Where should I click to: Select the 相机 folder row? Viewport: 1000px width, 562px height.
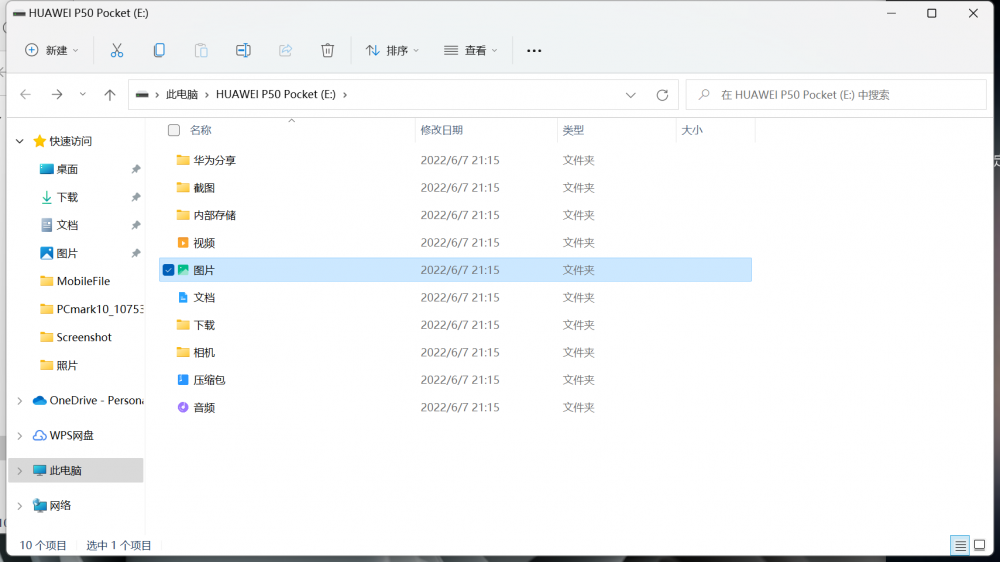[x=455, y=352]
